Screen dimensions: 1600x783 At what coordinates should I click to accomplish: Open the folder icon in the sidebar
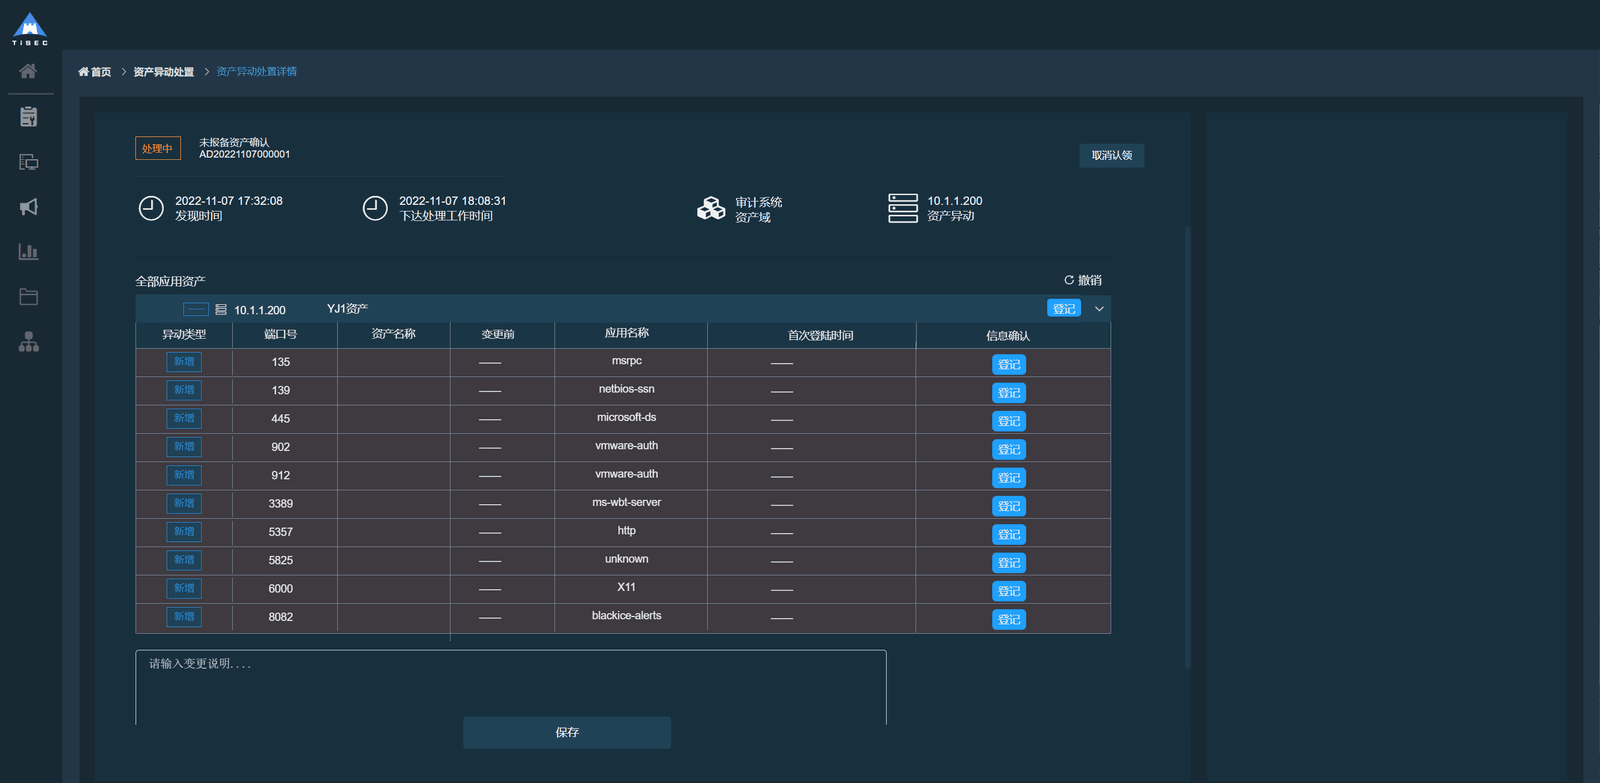[x=29, y=297]
